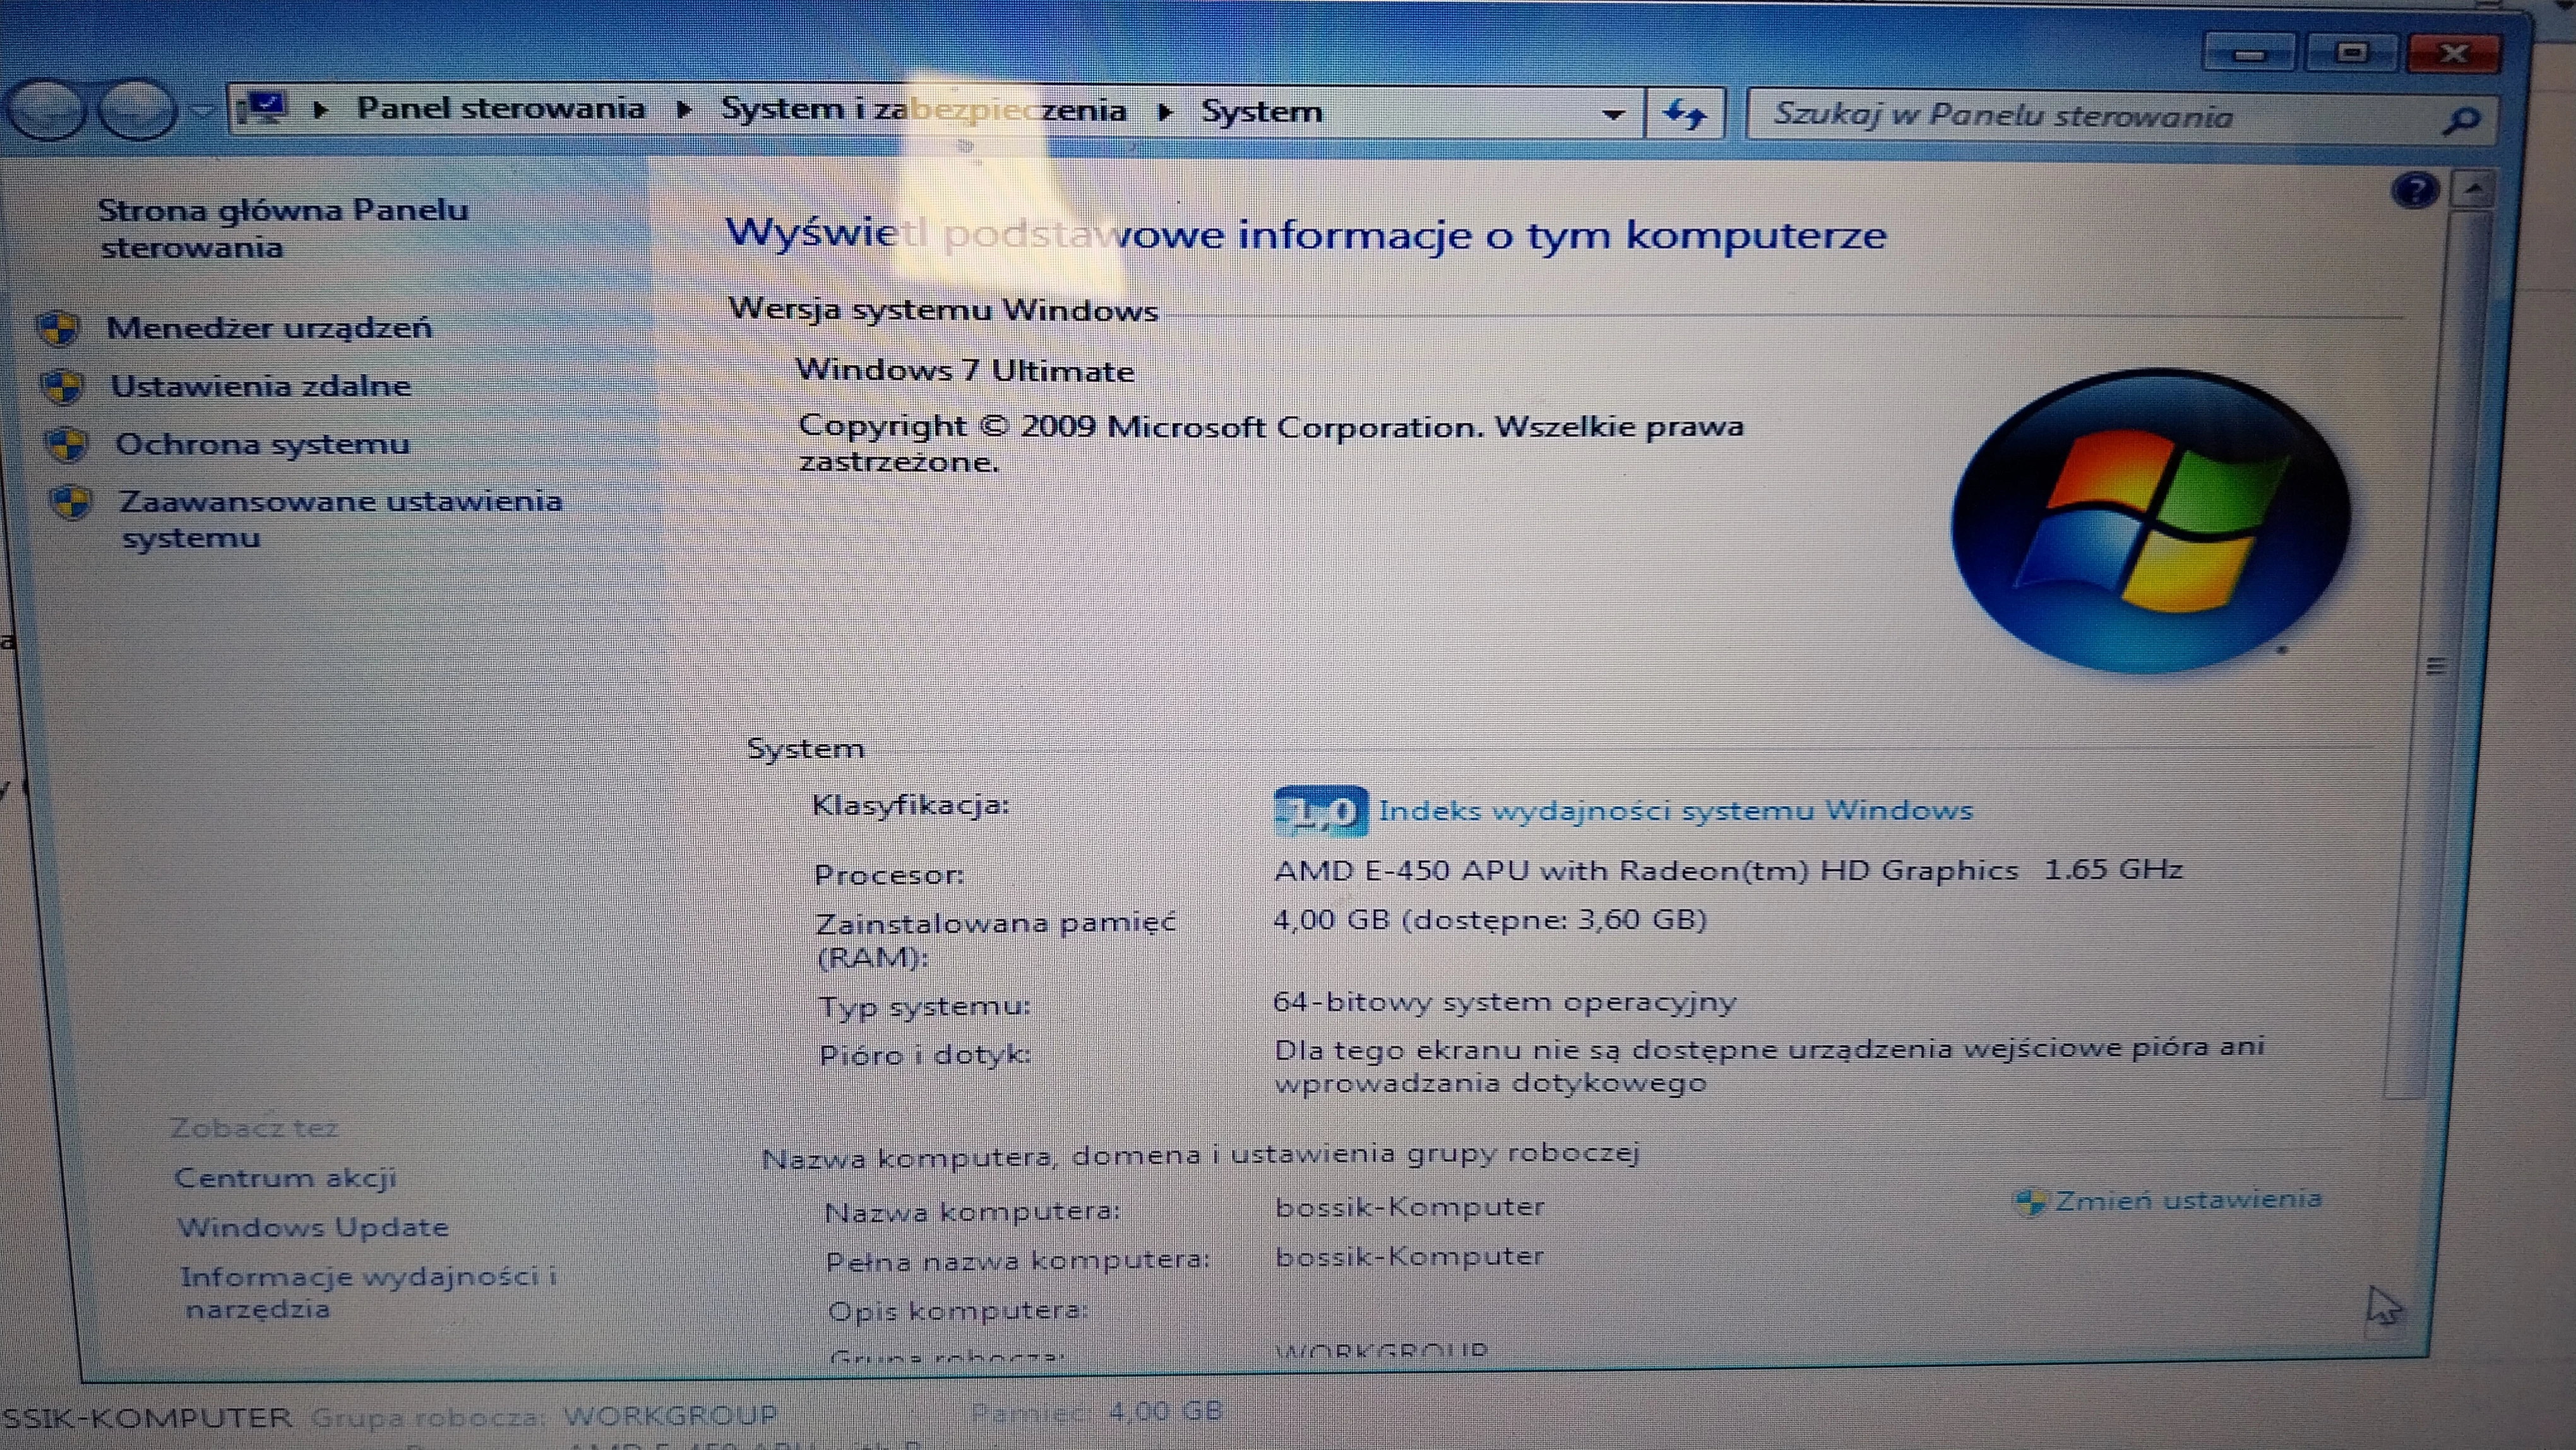Open Ochrona systemu
This screenshot has width=2576, height=1450.
click(x=262, y=443)
